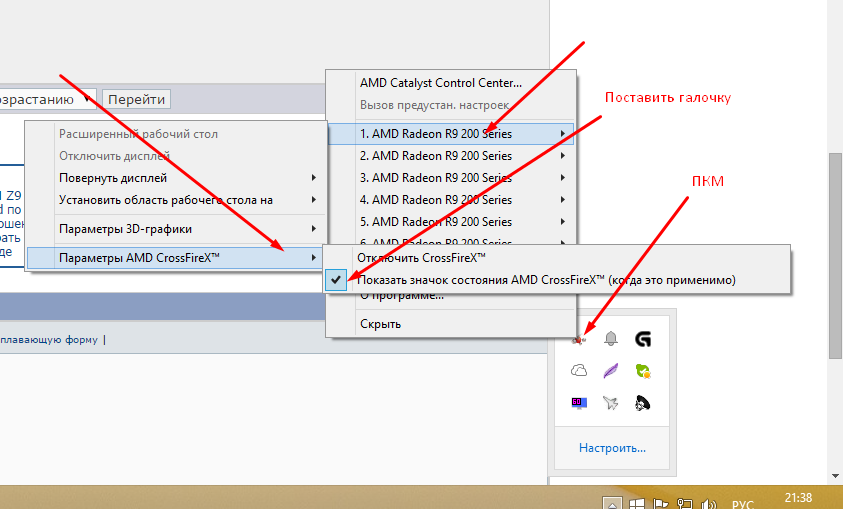Image resolution: width=843 pixels, height=509 pixels.
Task: Click the purple feather tray icon
Action: (611, 370)
